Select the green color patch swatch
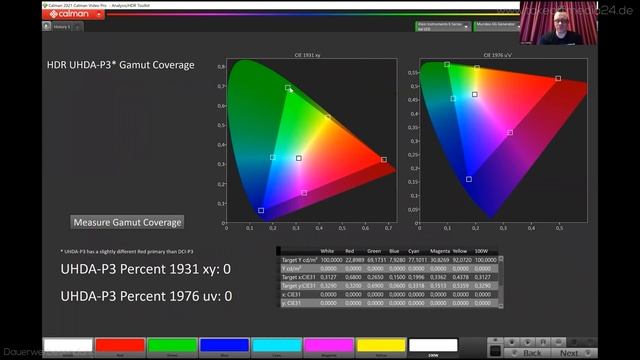 (172, 346)
